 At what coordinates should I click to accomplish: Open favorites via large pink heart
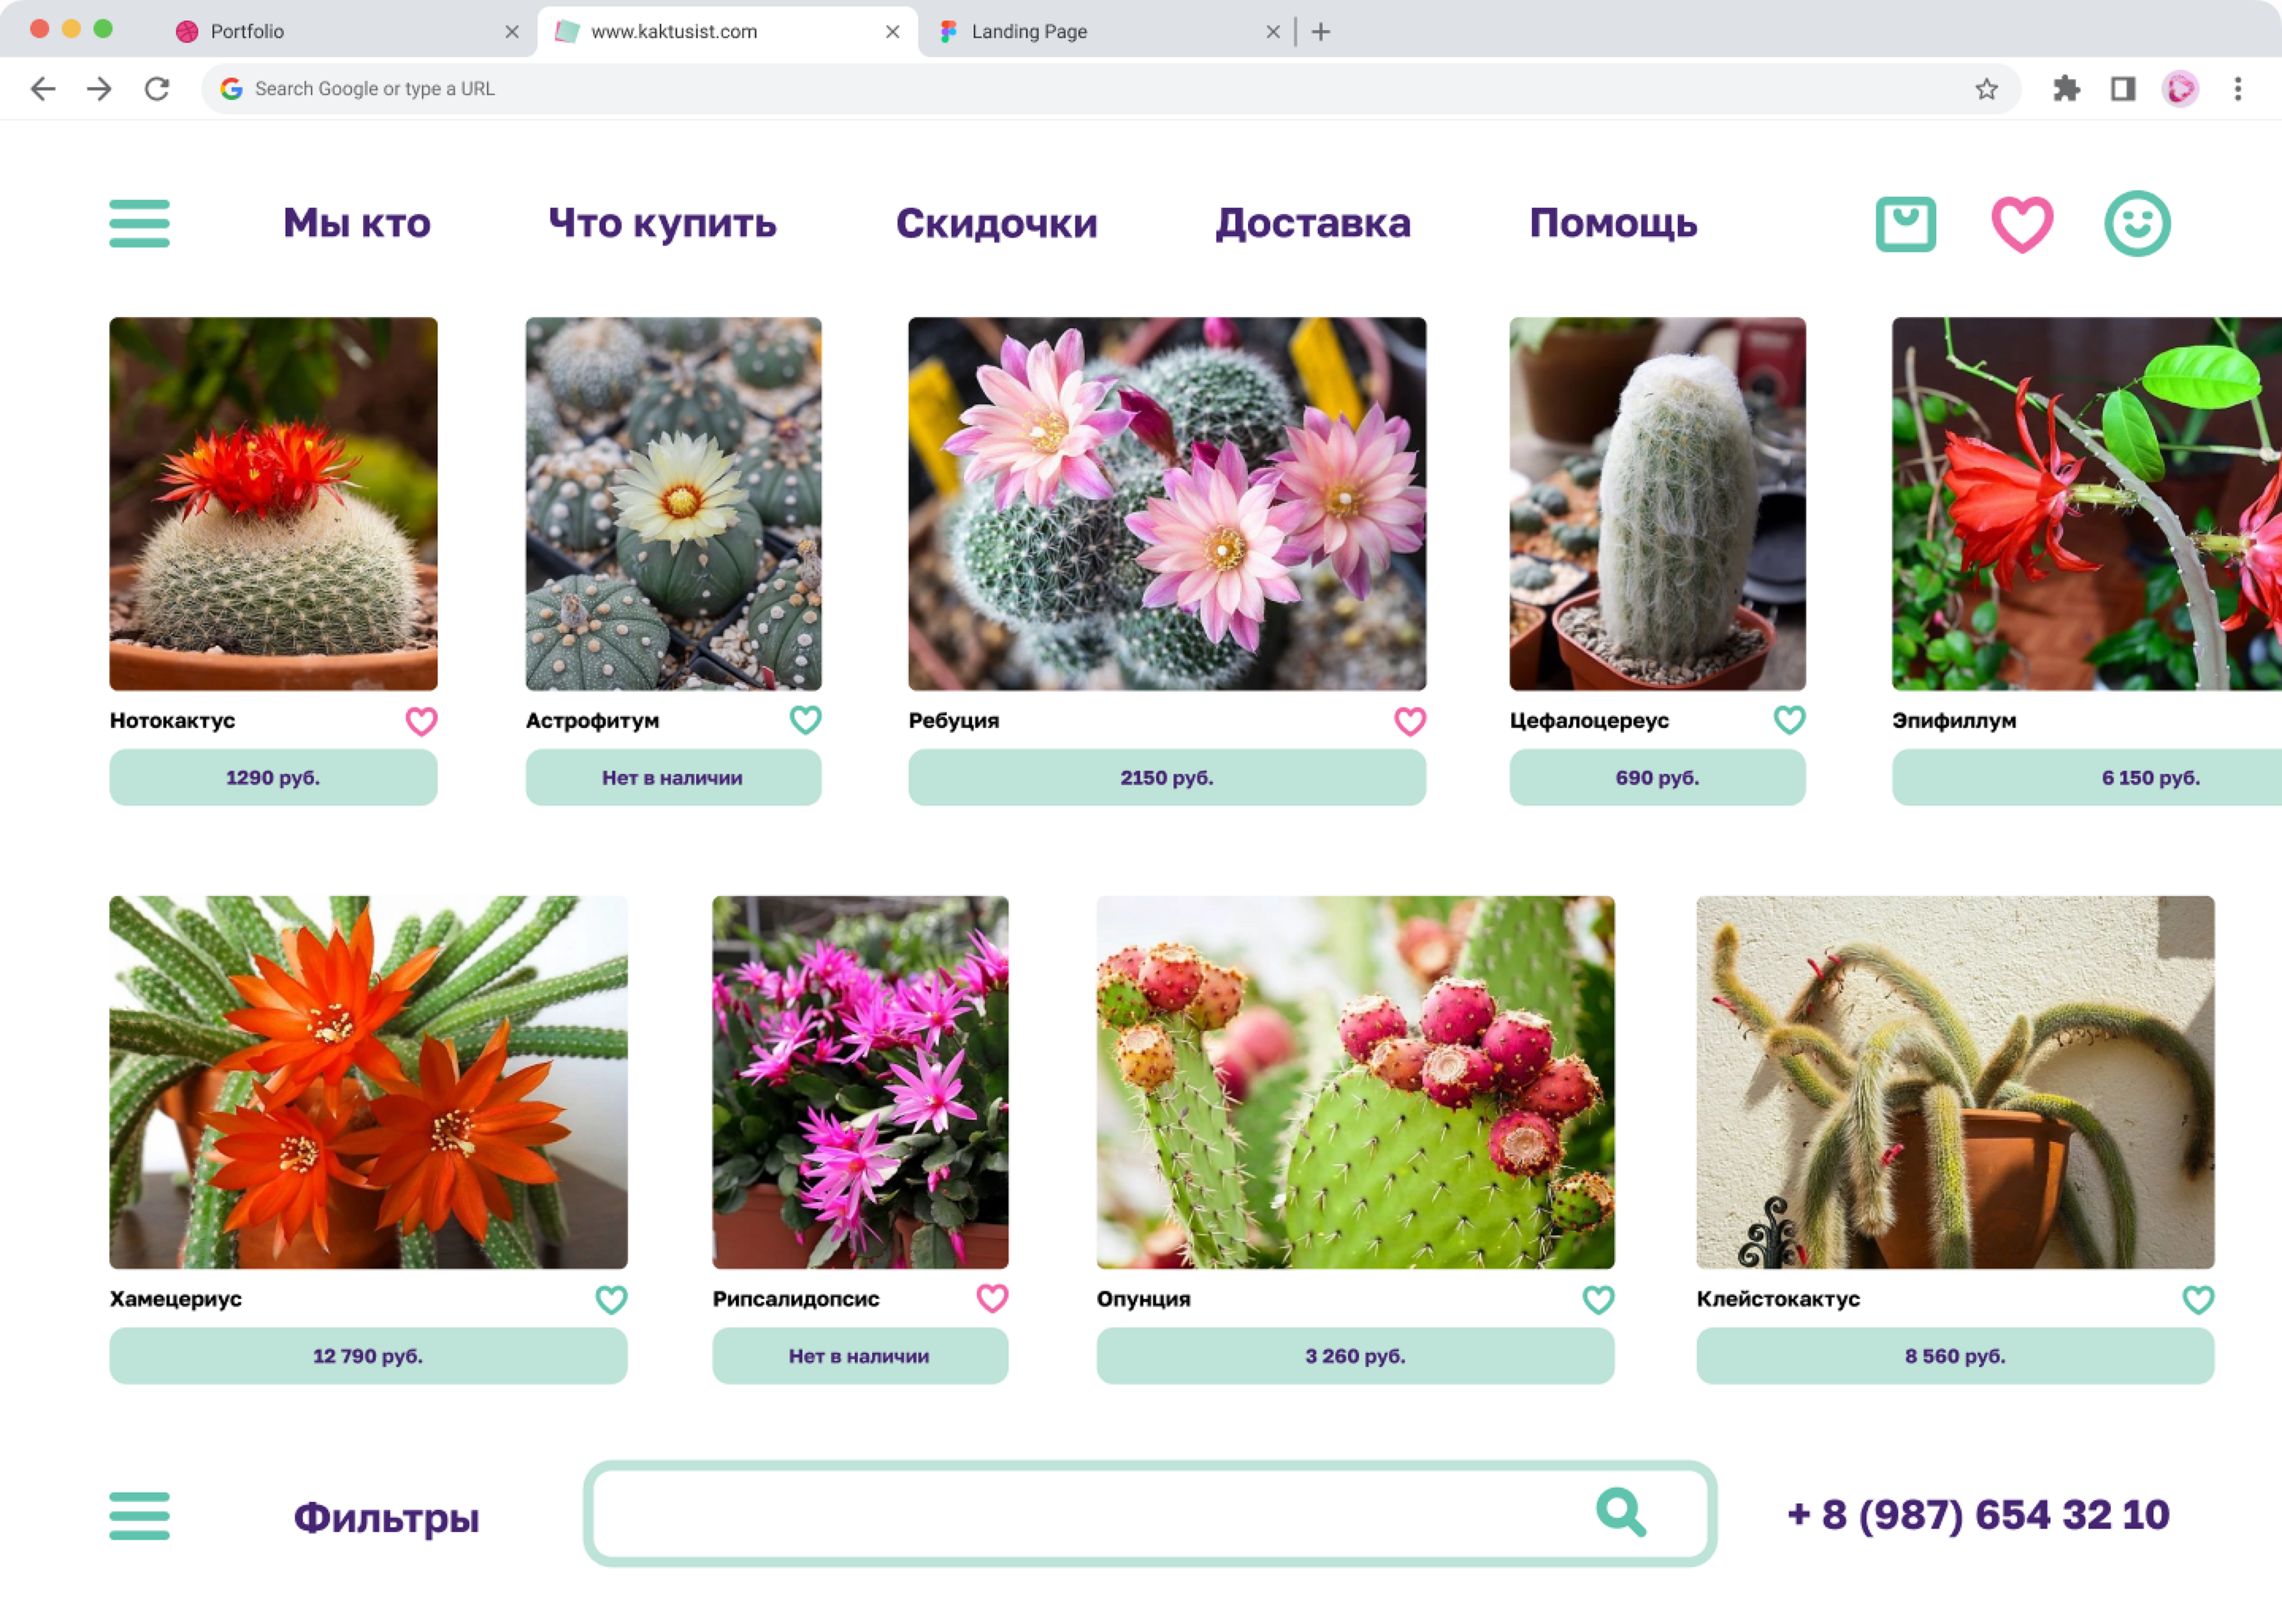click(x=2022, y=224)
